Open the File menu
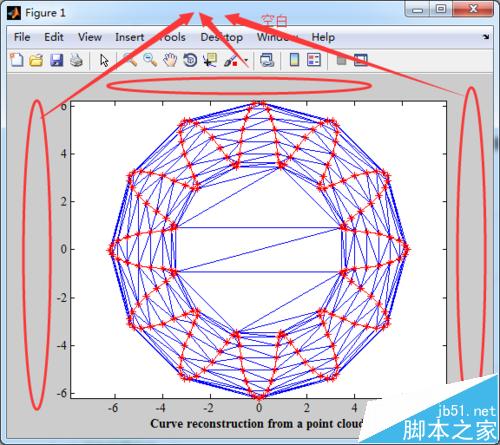The height and width of the screenshot is (445, 500). [x=22, y=37]
